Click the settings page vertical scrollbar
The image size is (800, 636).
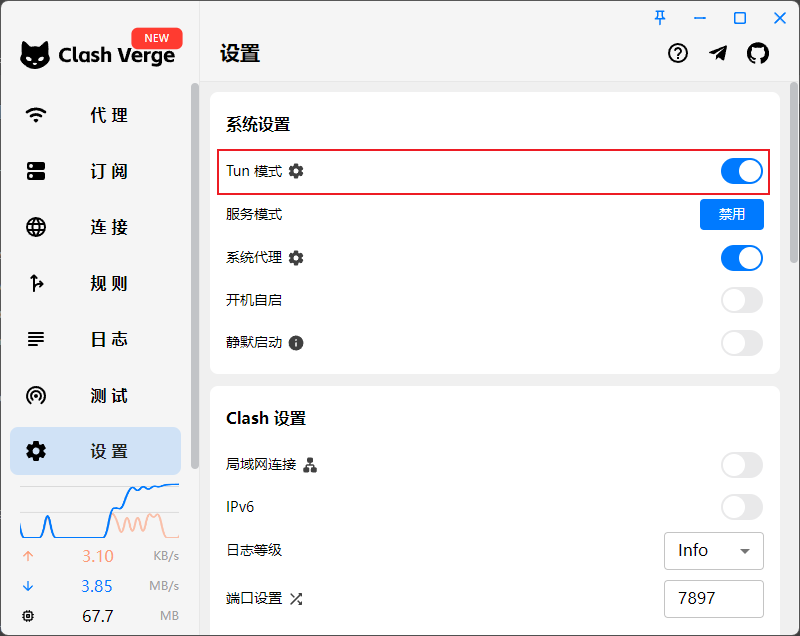click(x=793, y=172)
